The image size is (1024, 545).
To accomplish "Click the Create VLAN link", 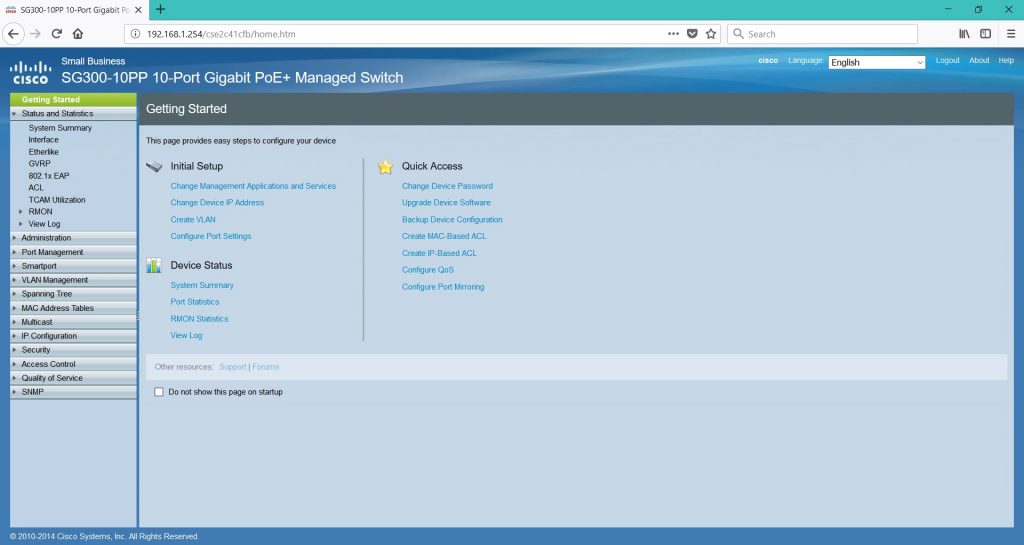I will point(193,219).
